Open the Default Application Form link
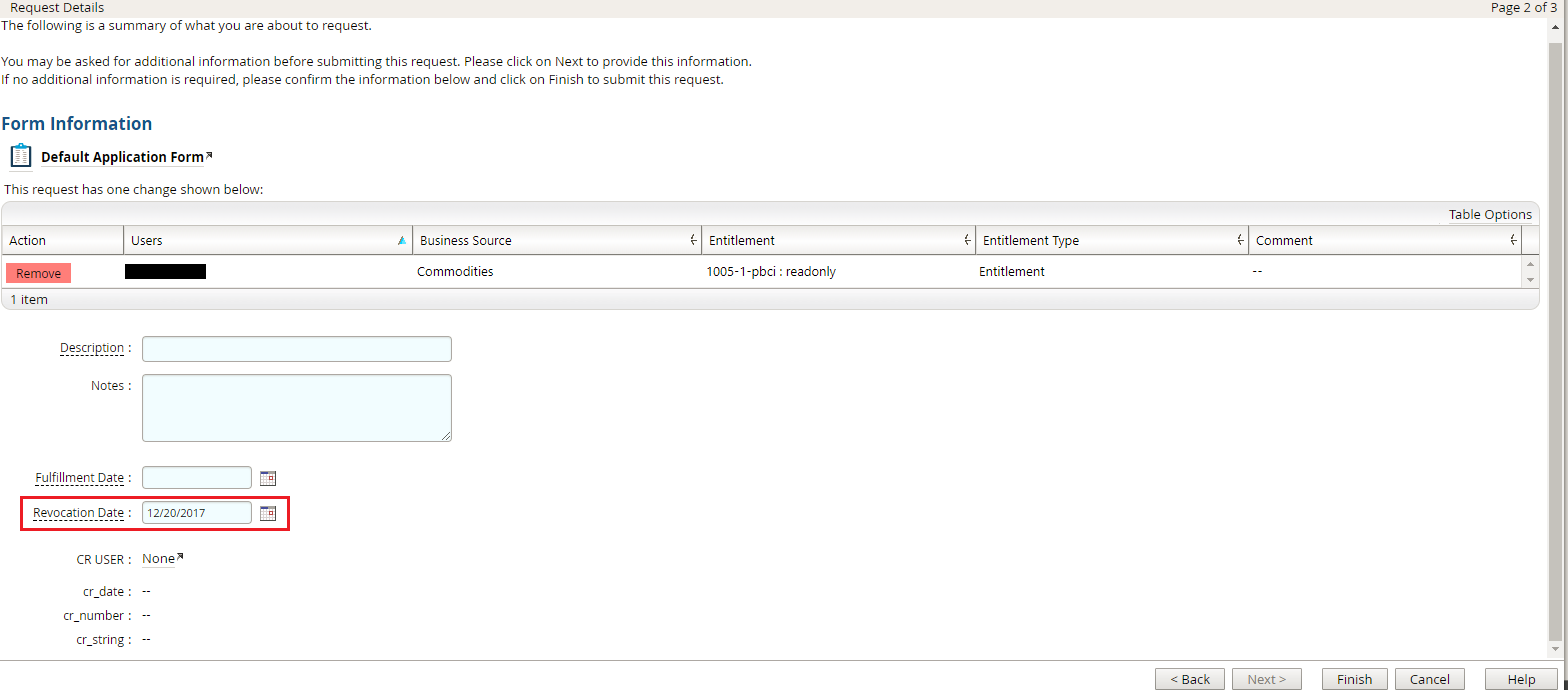Viewport: 1568px width, 690px height. pyautogui.click(x=122, y=157)
